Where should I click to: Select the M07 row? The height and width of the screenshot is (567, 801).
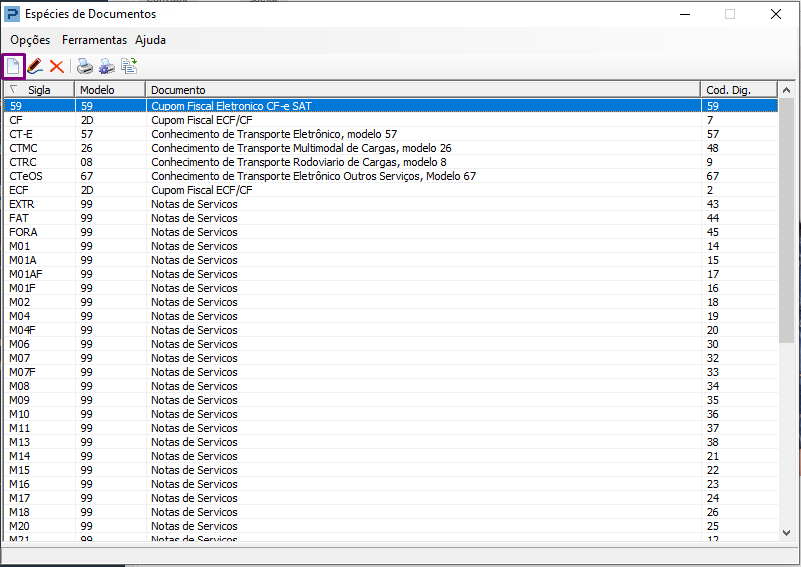[391, 358]
